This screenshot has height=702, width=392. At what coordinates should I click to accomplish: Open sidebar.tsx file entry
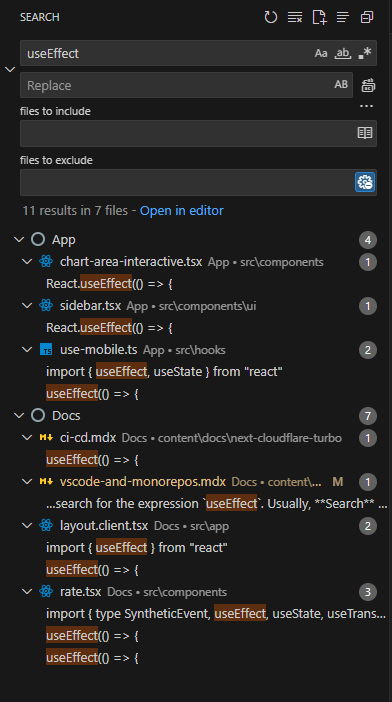tap(90, 306)
